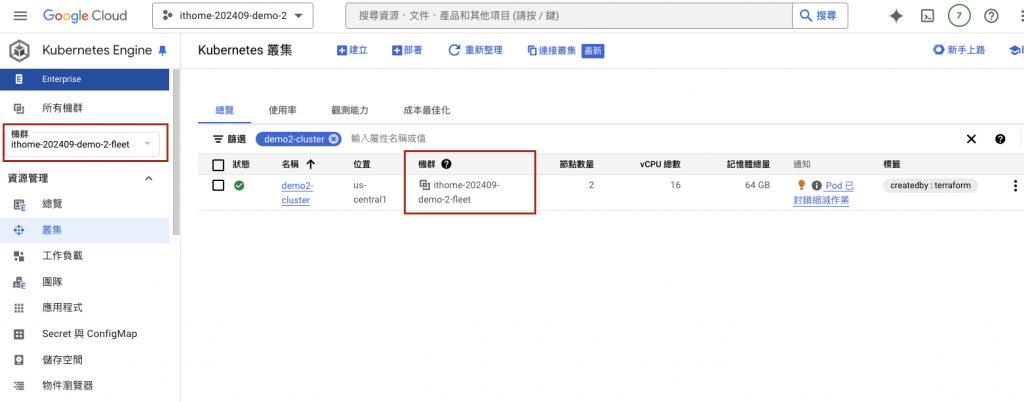Open 應用程式 in the sidebar
The height and width of the screenshot is (402, 1024).
pyautogui.click(x=84, y=307)
